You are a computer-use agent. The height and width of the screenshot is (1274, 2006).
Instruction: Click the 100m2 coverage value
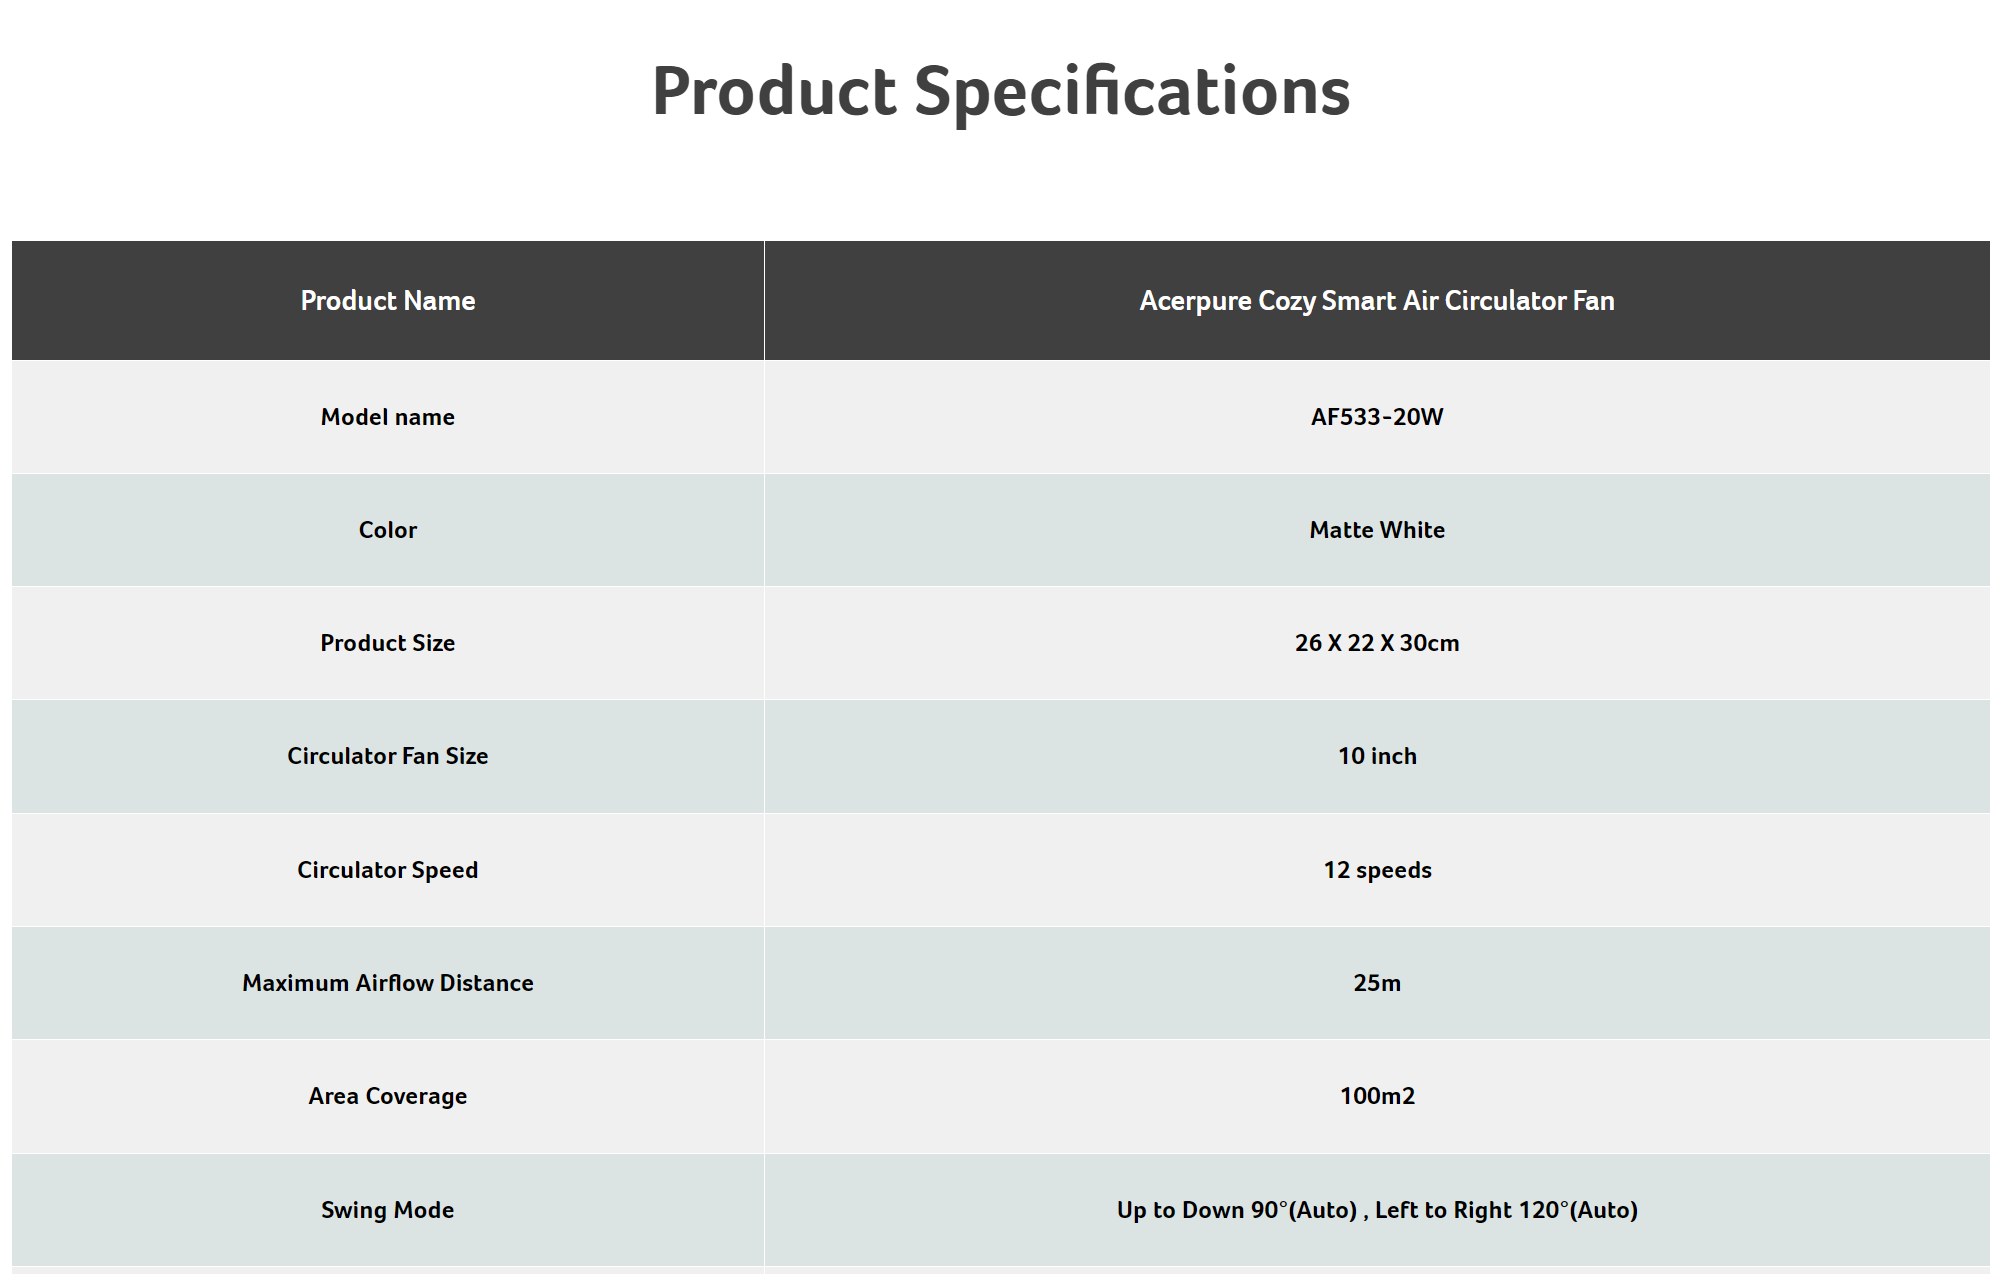coord(1377,1096)
